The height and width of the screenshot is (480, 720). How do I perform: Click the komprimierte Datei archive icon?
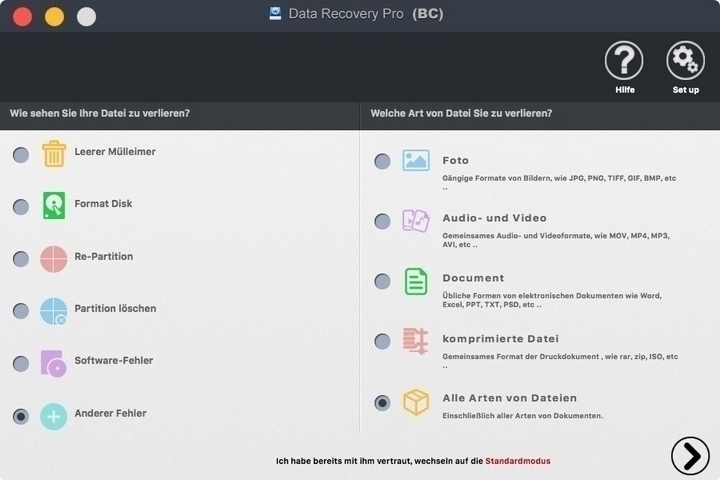pos(416,341)
